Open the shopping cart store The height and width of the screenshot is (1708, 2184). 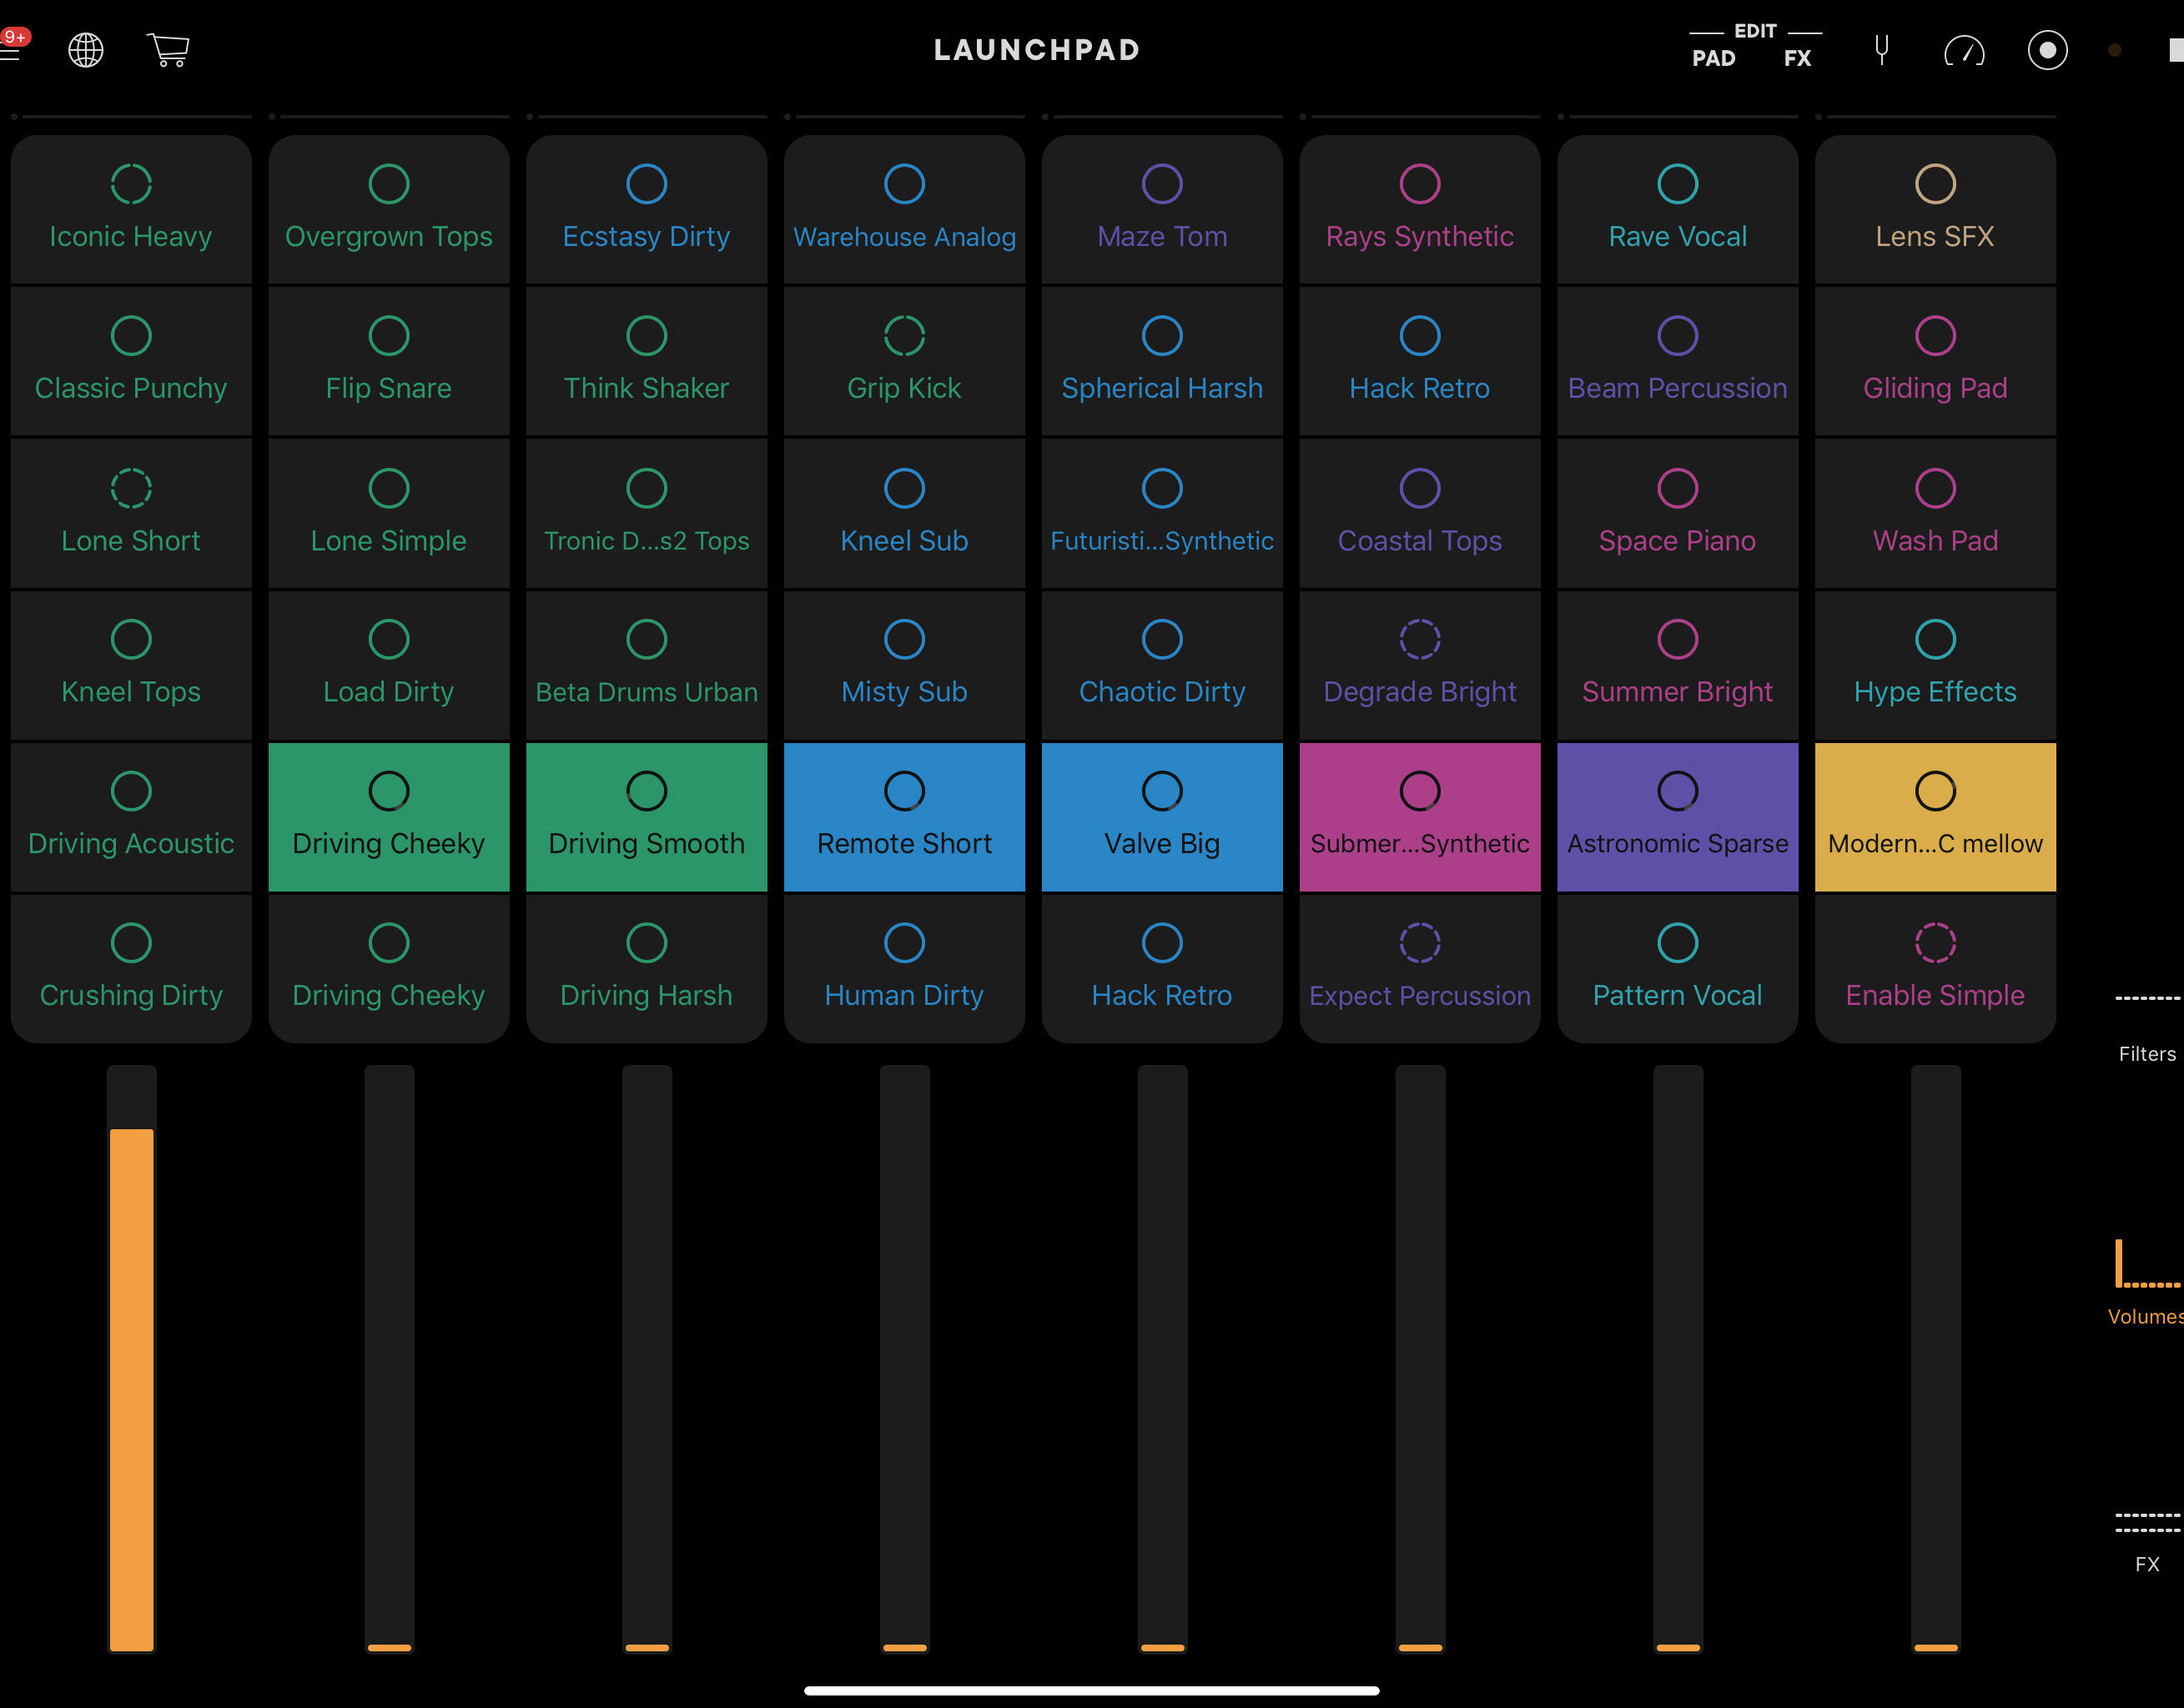[168, 50]
